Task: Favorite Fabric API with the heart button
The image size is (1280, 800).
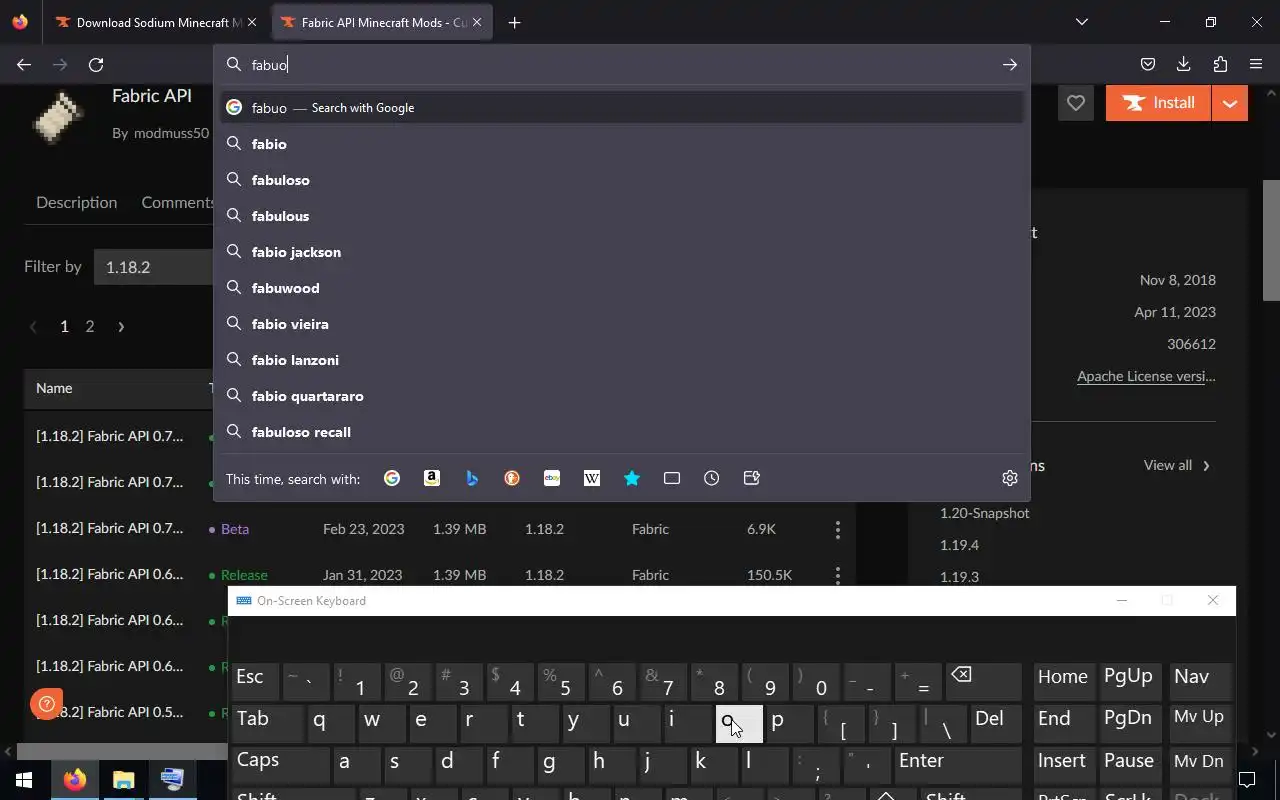Action: pos(1076,103)
